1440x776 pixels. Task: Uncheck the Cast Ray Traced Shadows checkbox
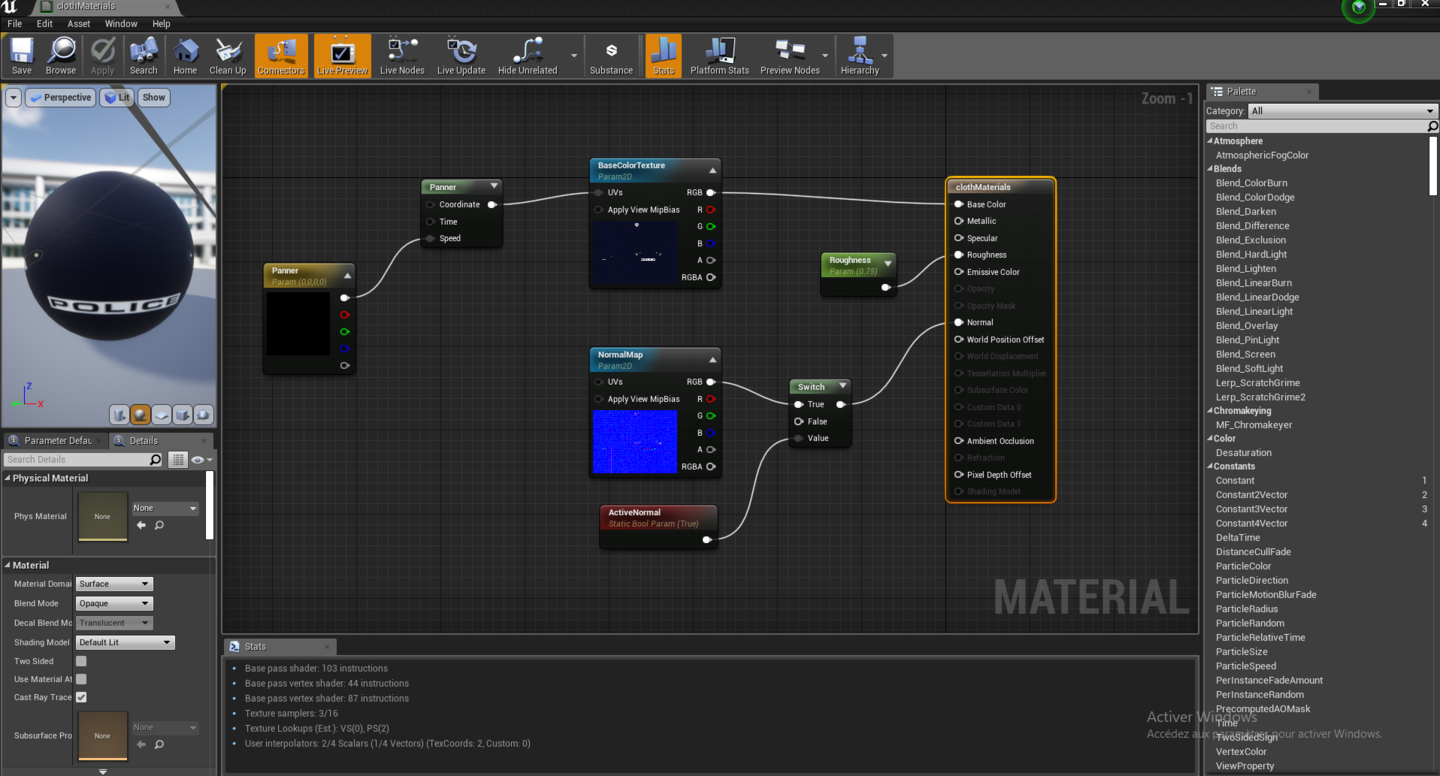81,697
